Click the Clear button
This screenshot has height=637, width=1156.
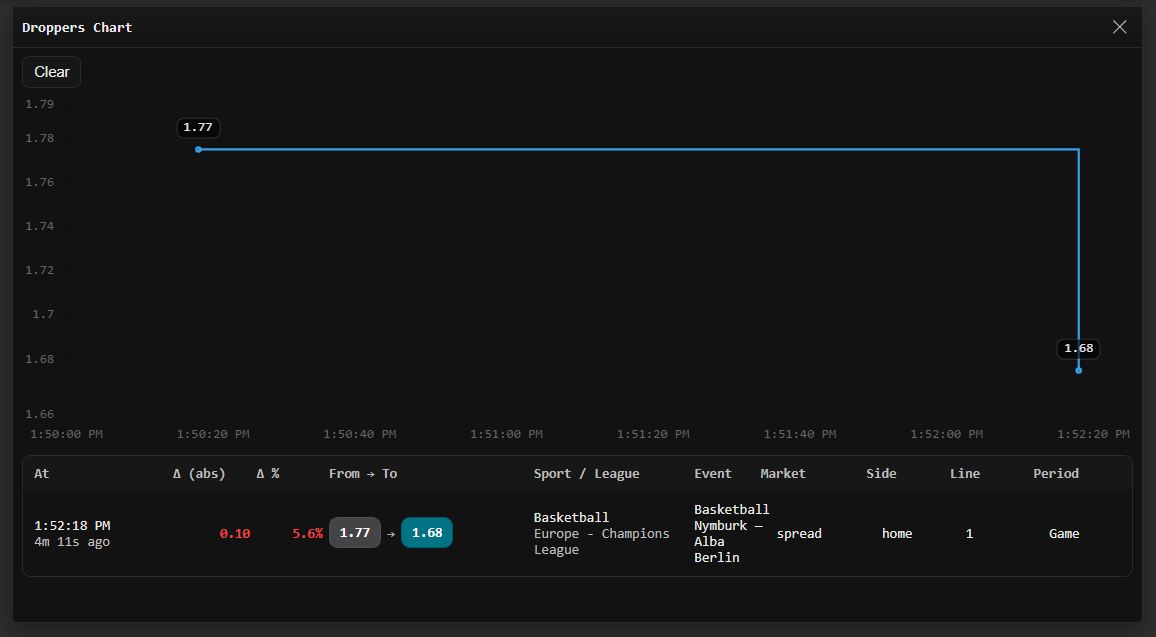pos(50,71)
